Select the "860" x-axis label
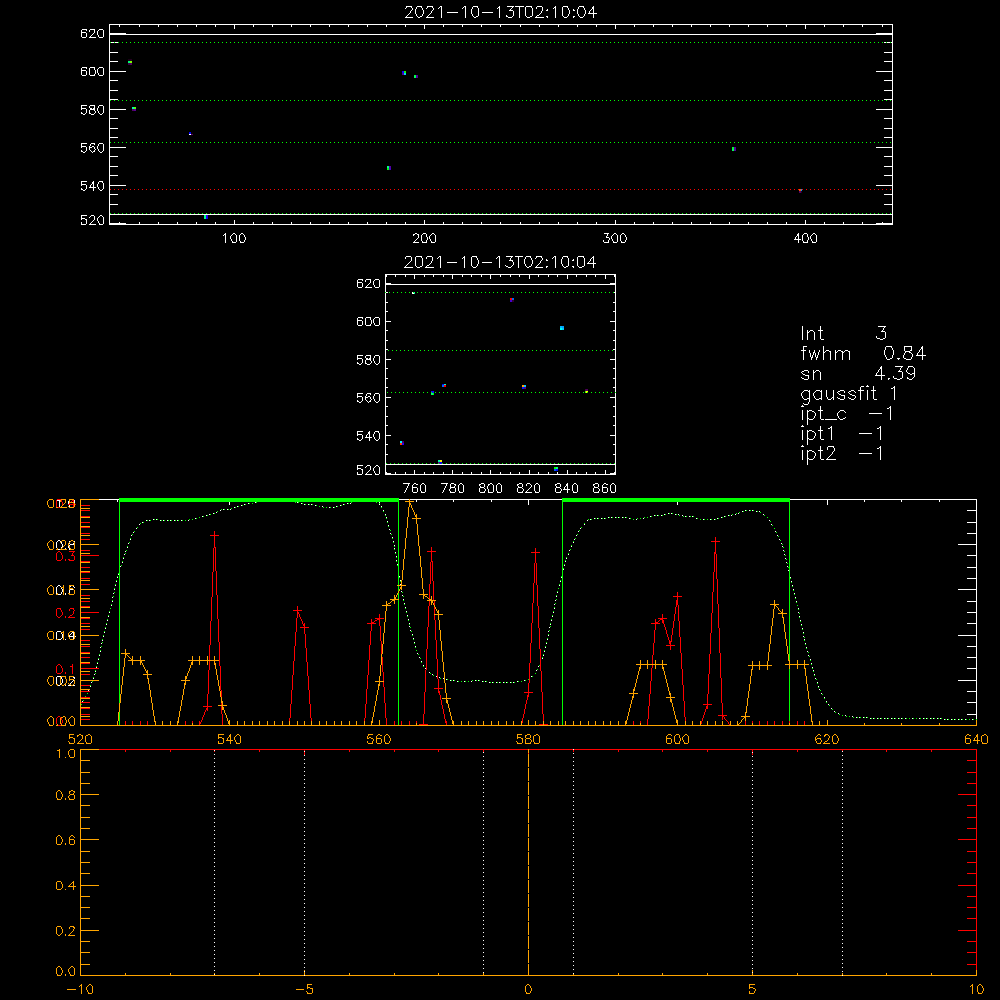The height and width of the screenshot is (1000, 1000). (605, 489)
